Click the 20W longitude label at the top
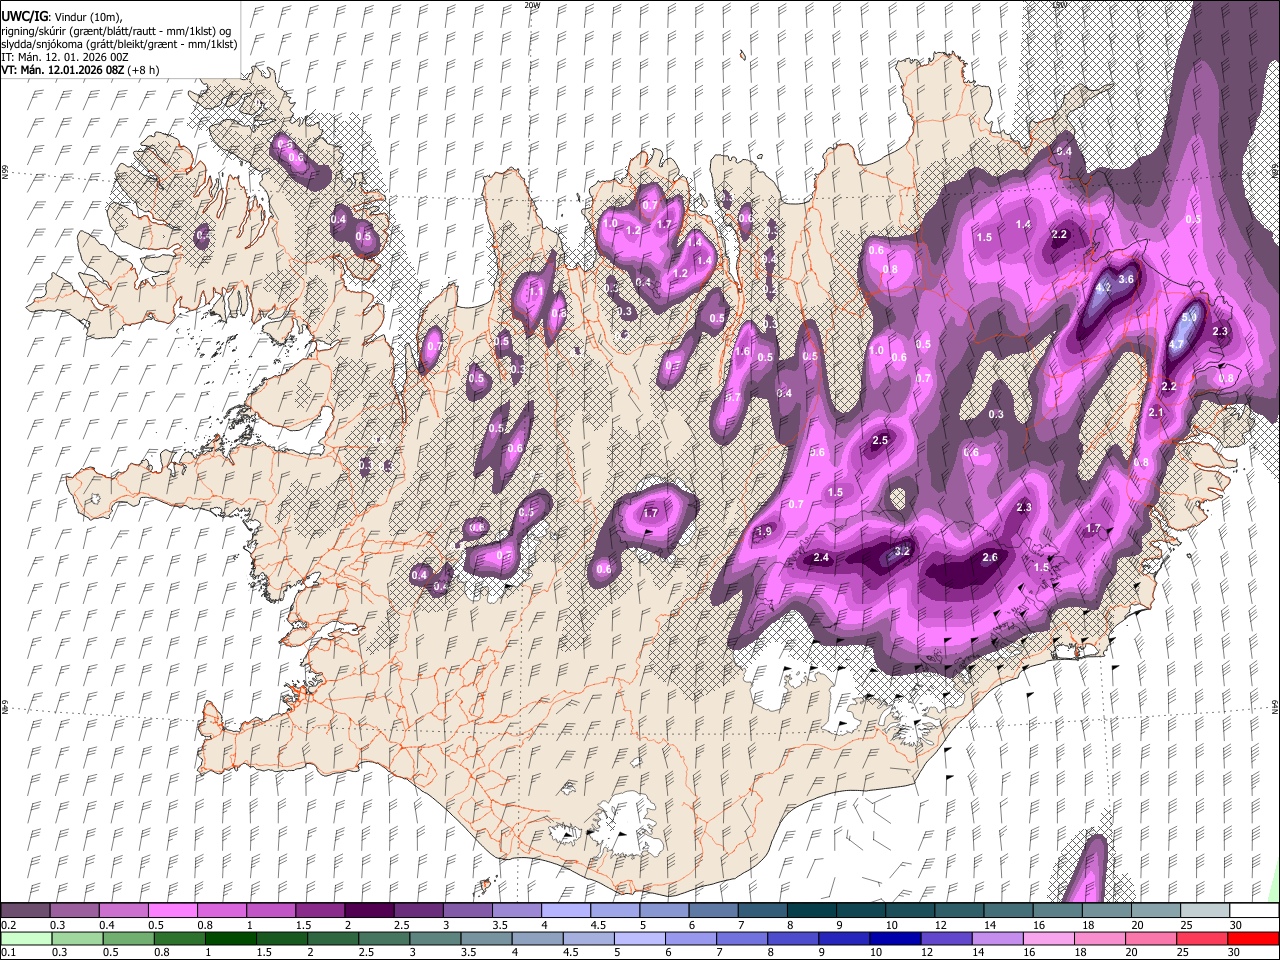Screen dimensions: 1280x960 531,5
